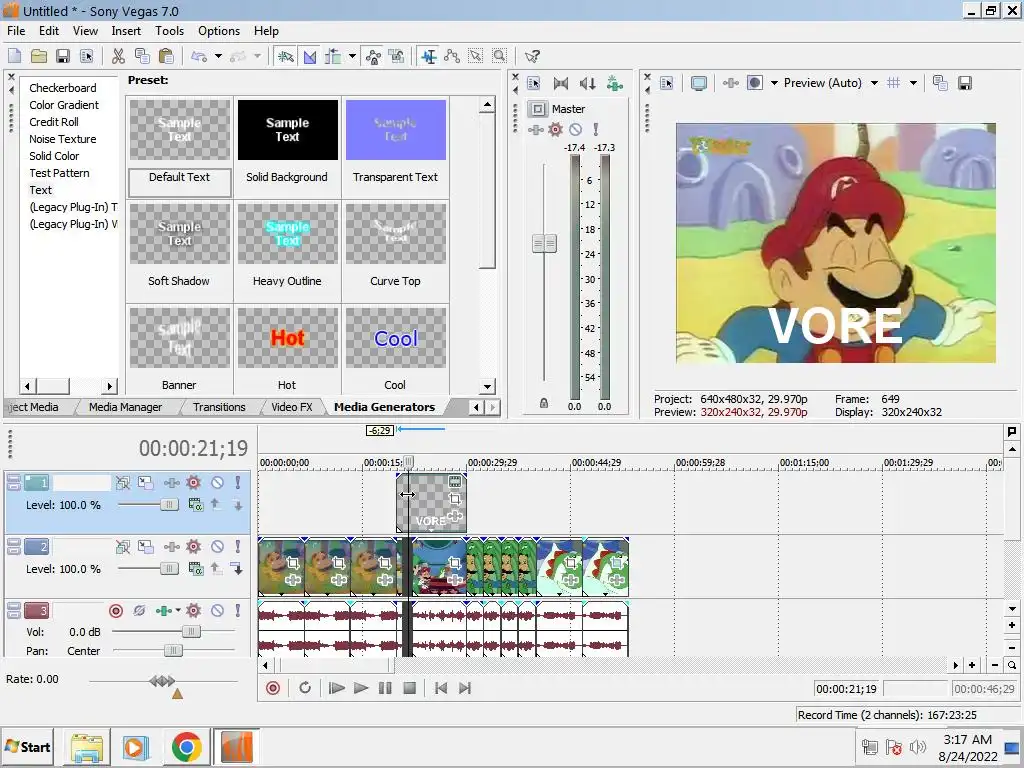This screenshot has width=1024, height=768.
Task: Click Dim Output icon in mixer
Action: [x=588, y=83]
